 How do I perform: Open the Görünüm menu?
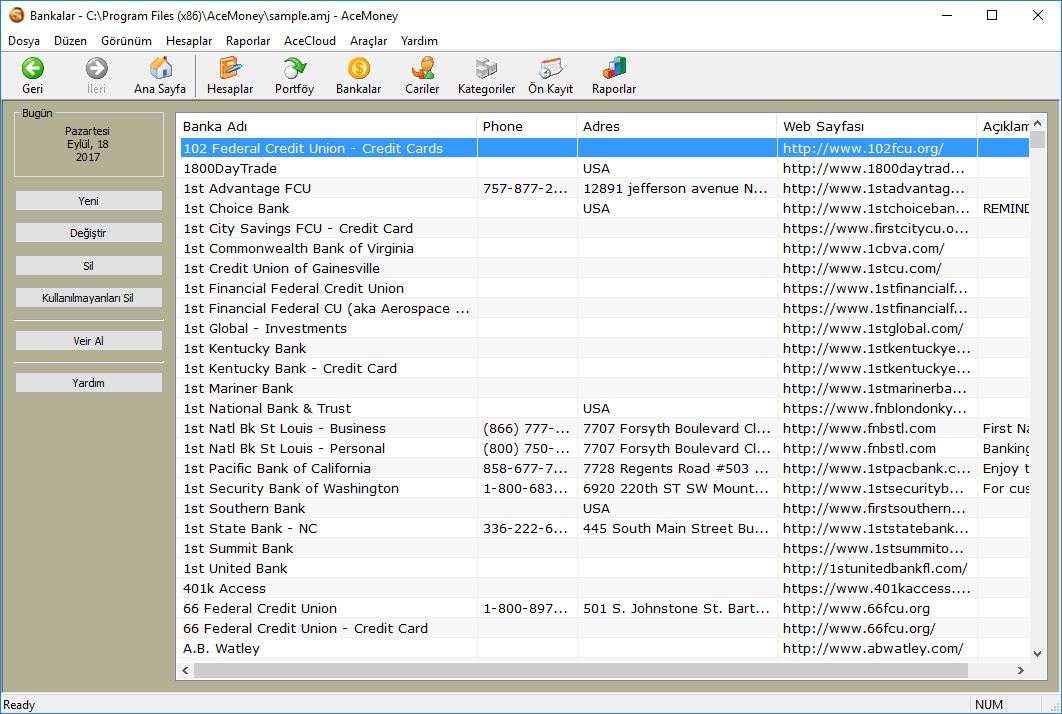pyautogui.click(x=127, y=41)
